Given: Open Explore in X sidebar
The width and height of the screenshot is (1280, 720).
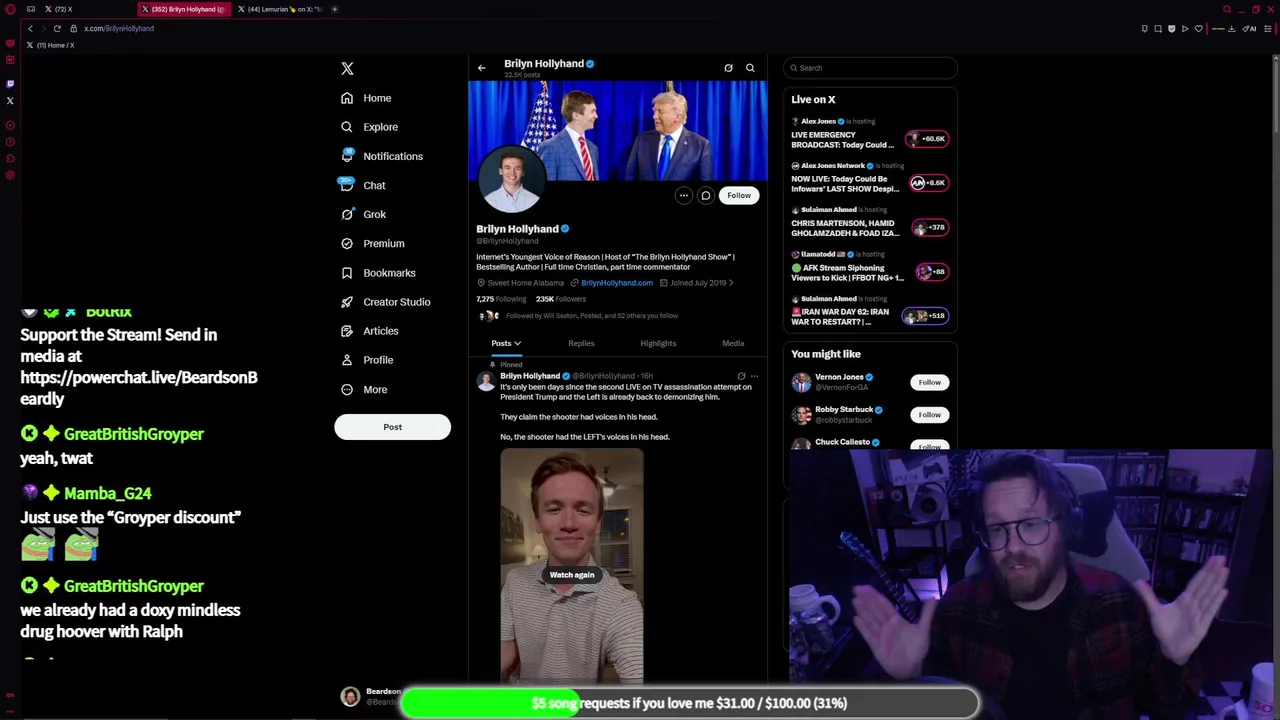Looking at the screenshot, I should [368, 127].
